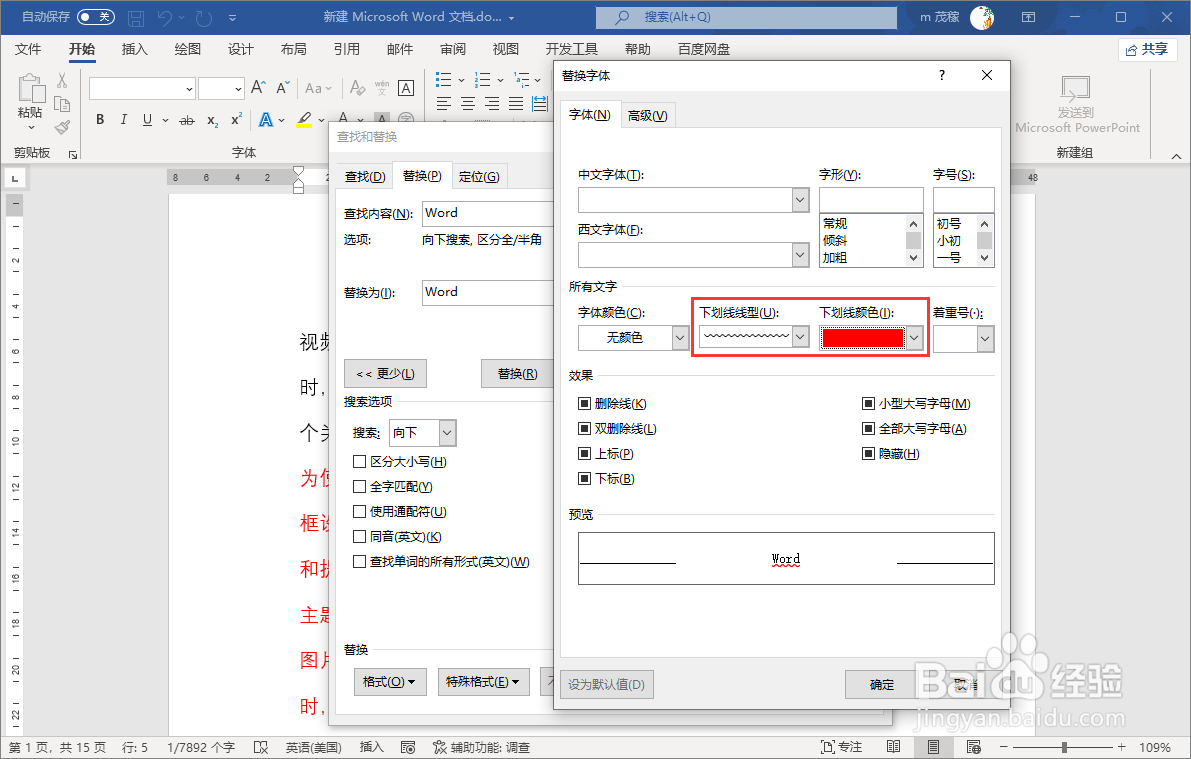Screen dimensions: 1191x759
Task: Switch to Go To tab
Action: (x=479, y=176)
